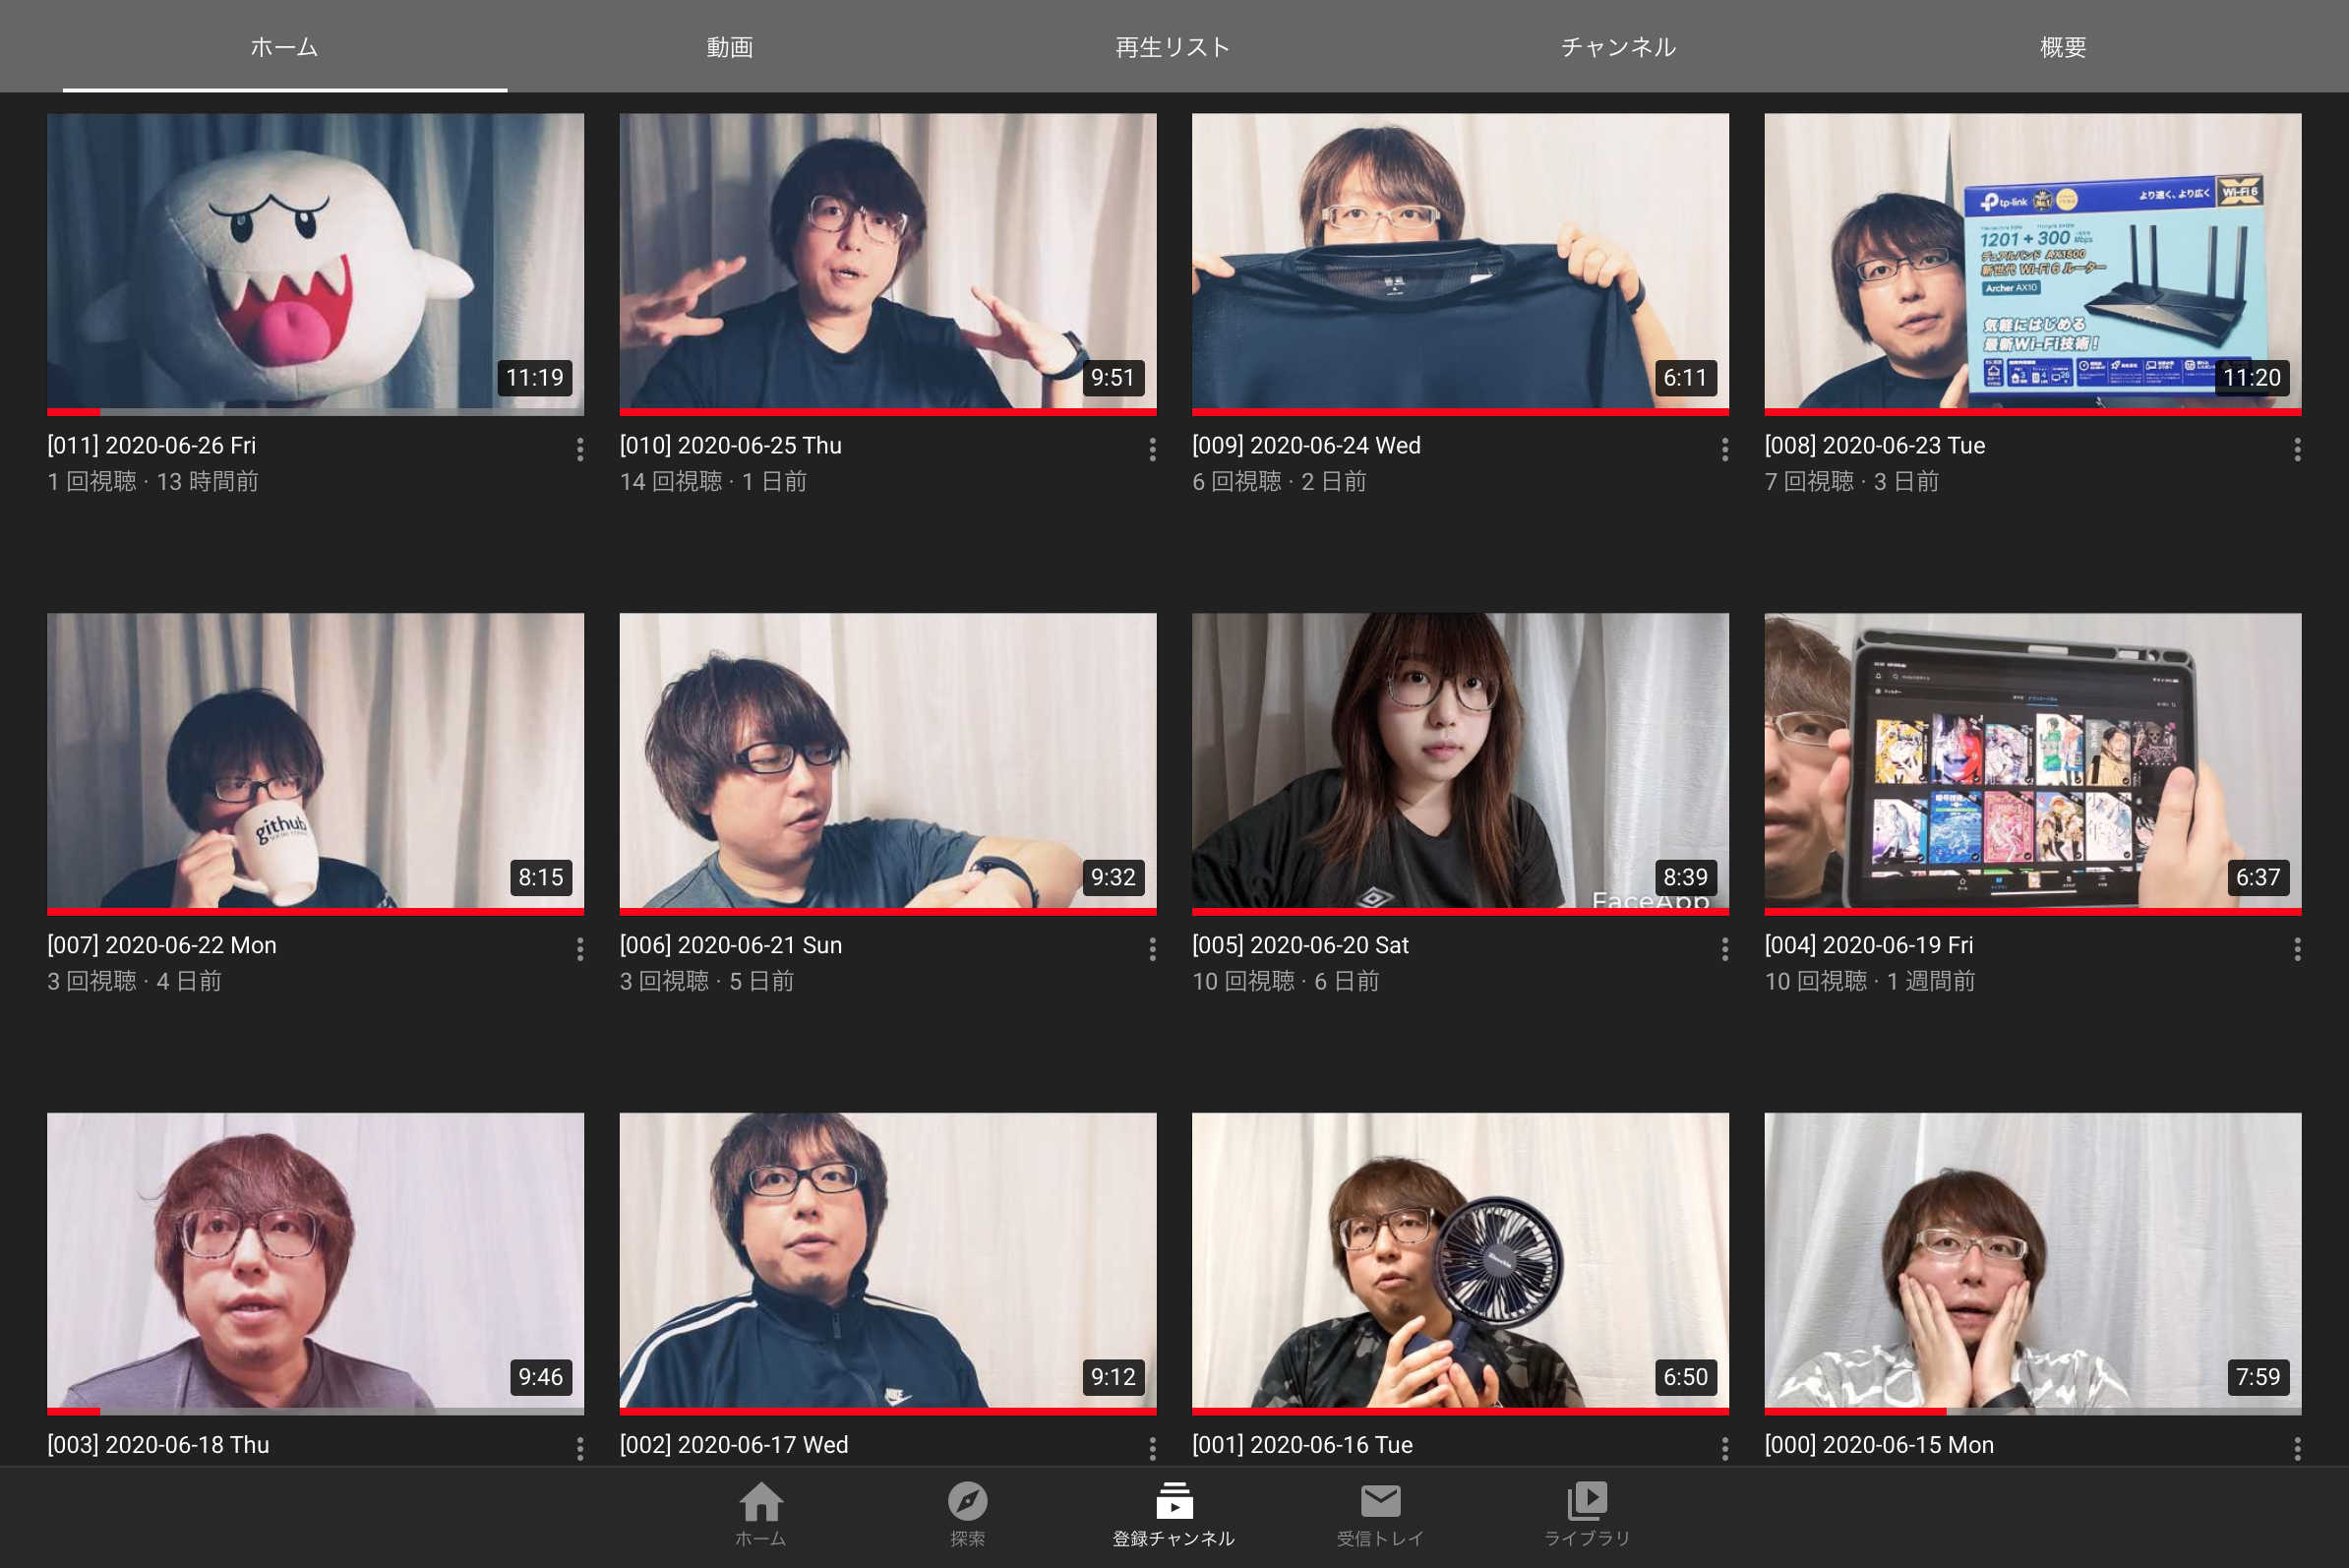Open more options for video [011]
Screen dimensions: 2349x1568
[580, 450]
